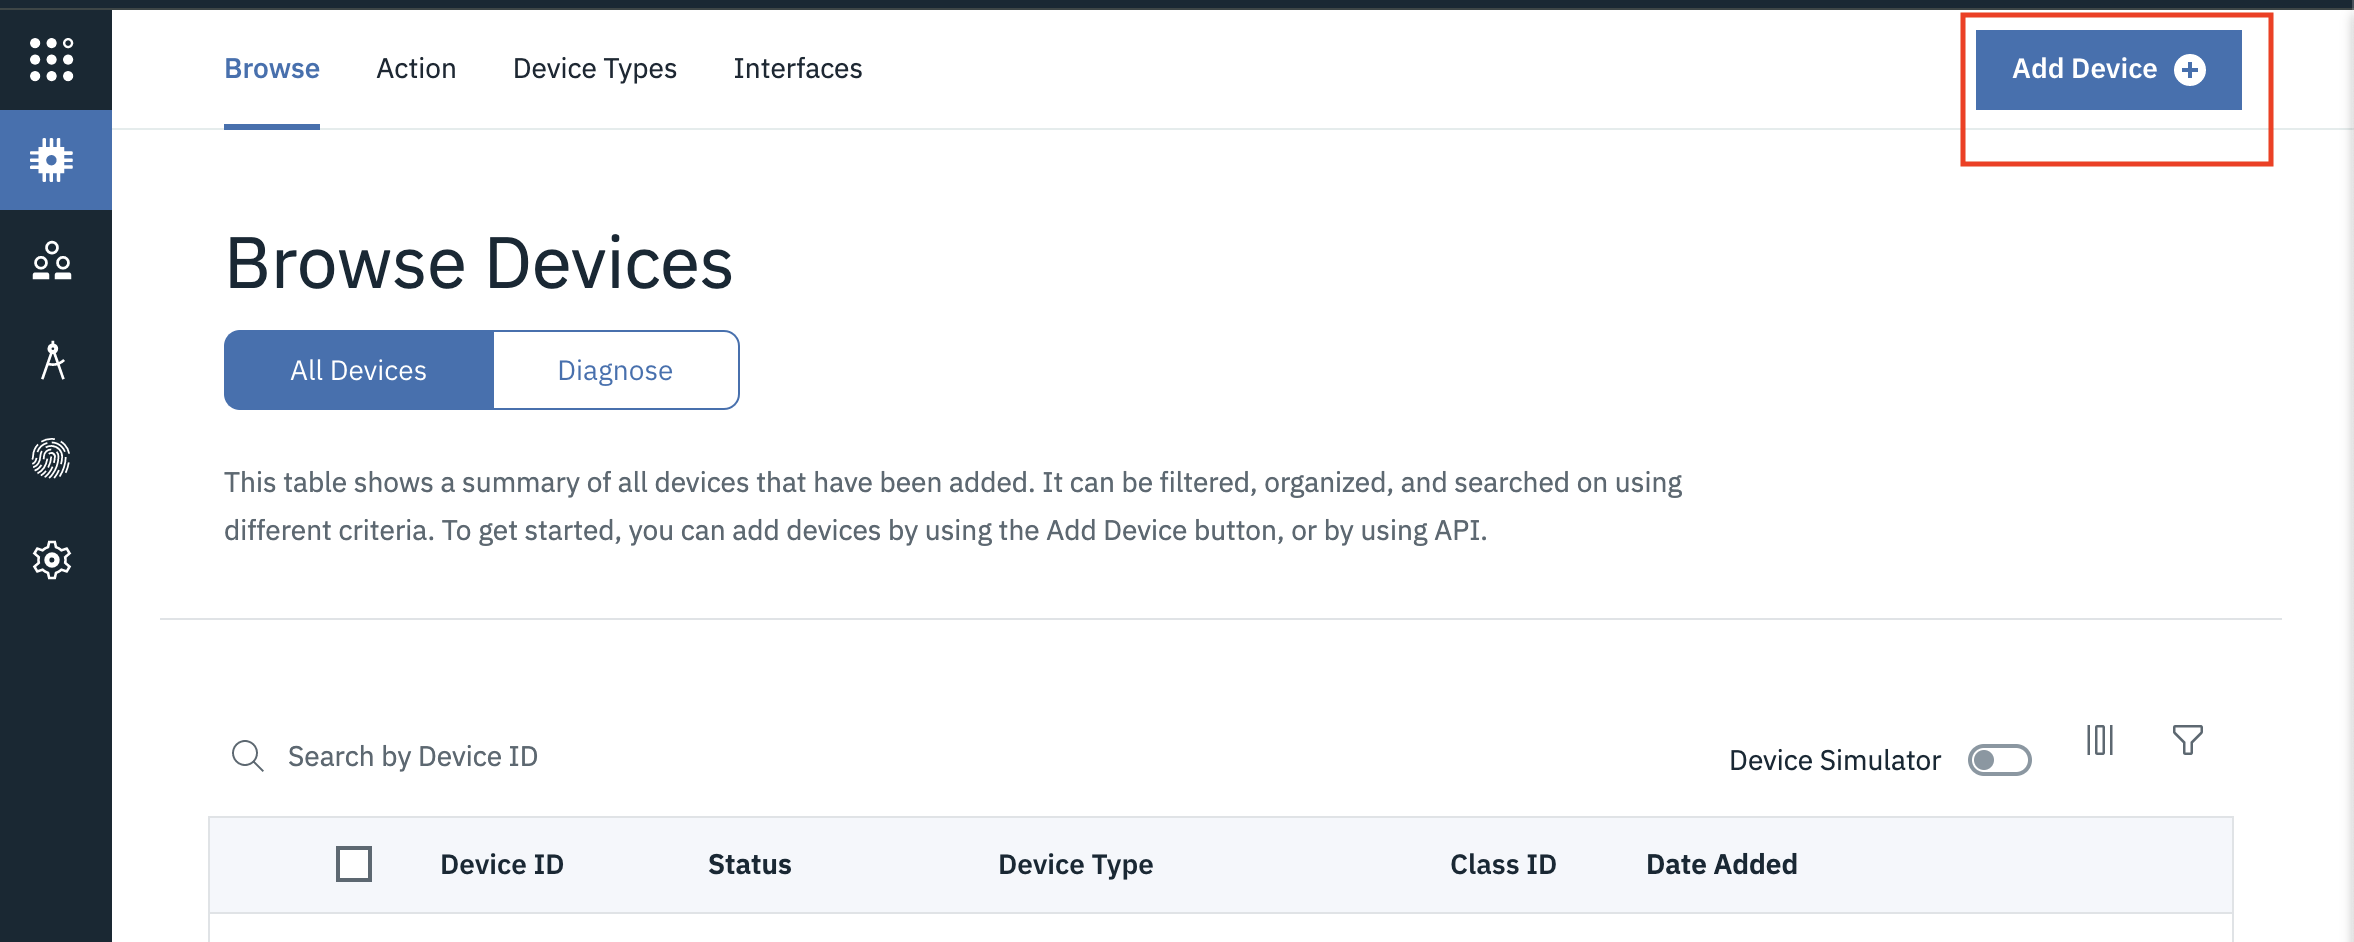
Task: Click the Add Device button
Action: click(x=2109, y=69)
